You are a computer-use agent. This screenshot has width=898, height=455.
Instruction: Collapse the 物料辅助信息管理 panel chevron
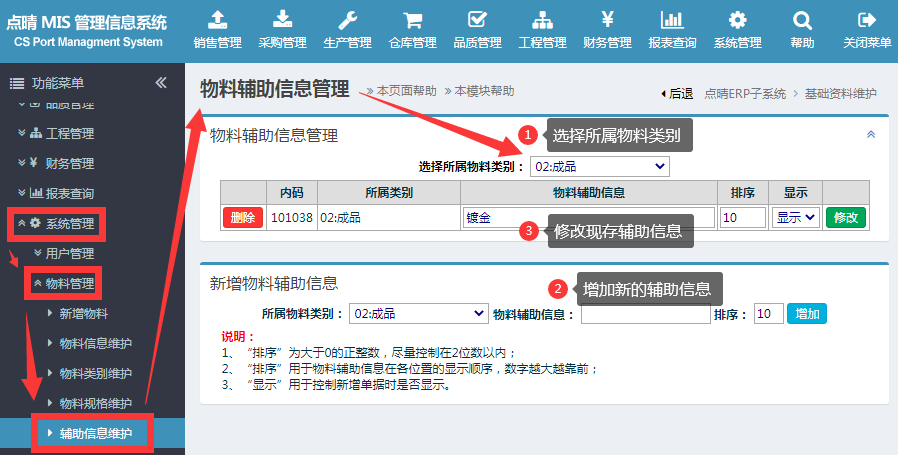click(870, 134)
